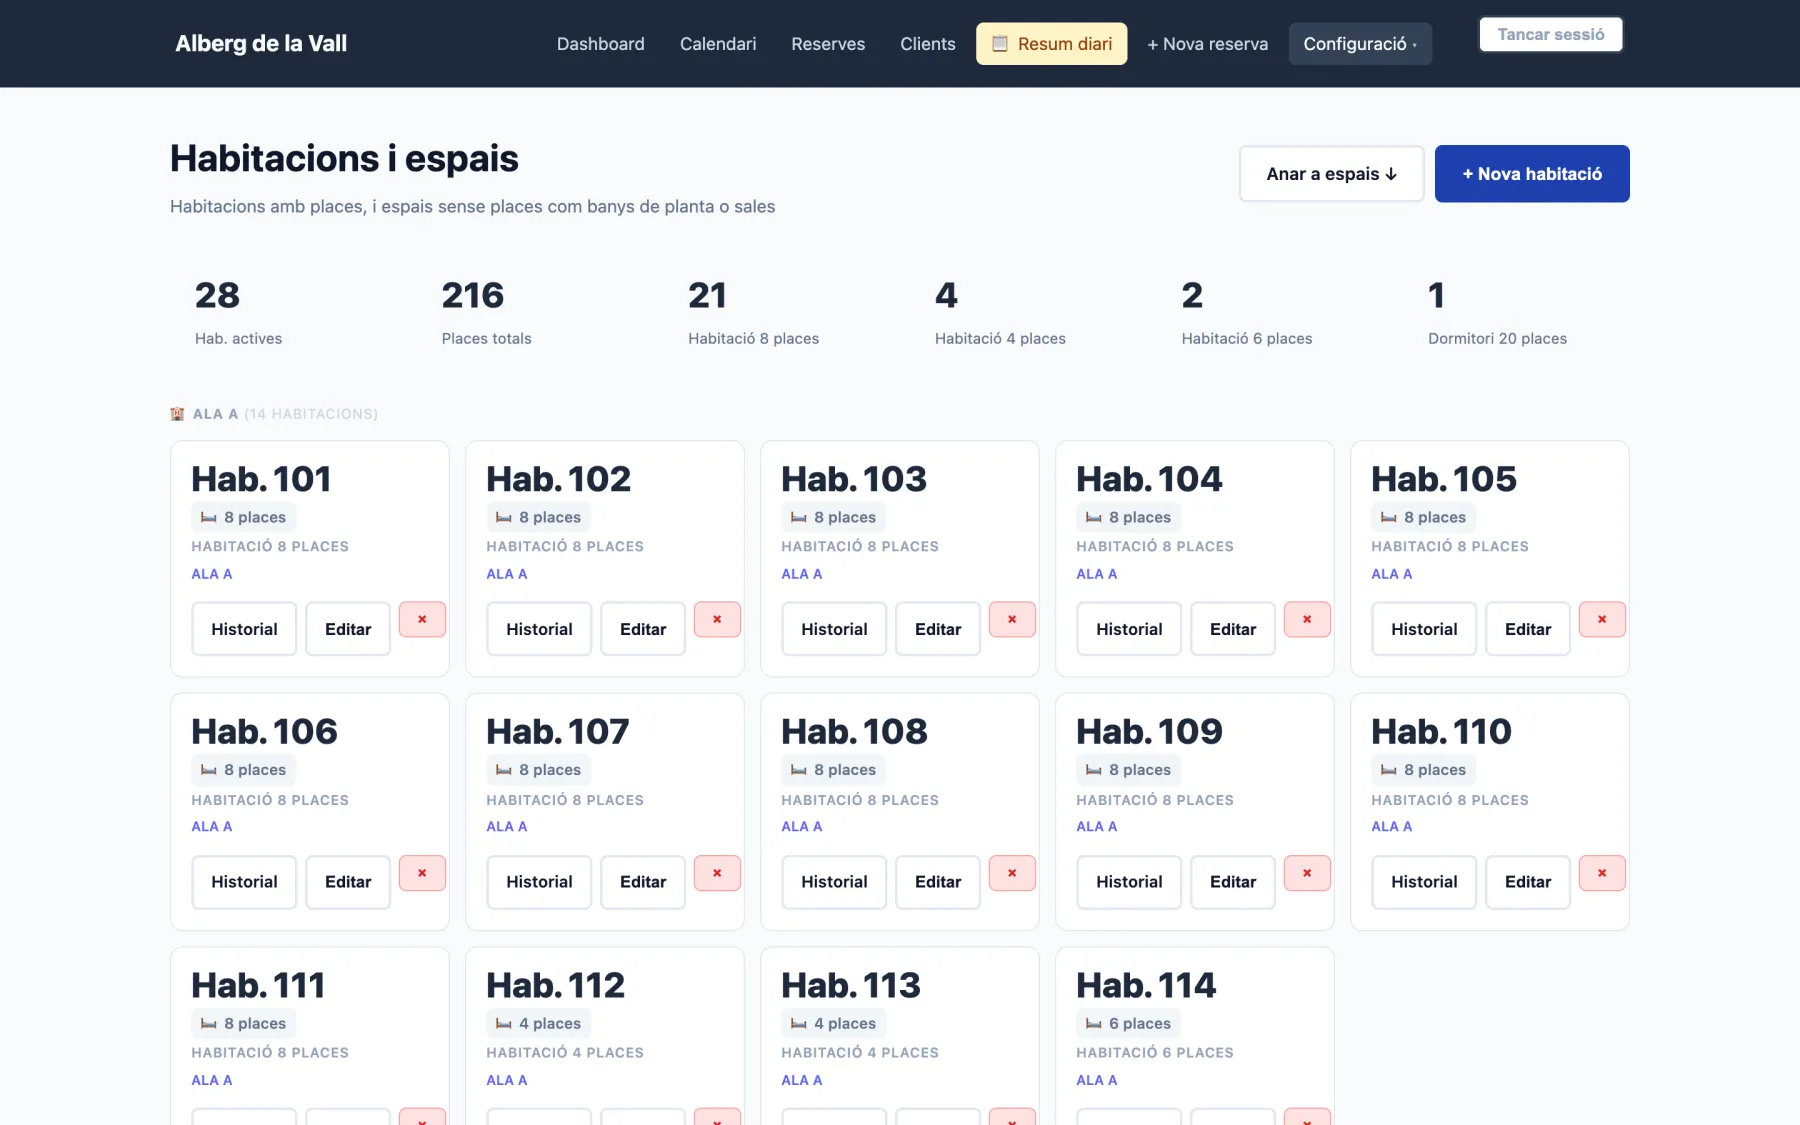Edit Hab. 108
This screenshot has height=1125, width=1800.
[x=938, y=882]
